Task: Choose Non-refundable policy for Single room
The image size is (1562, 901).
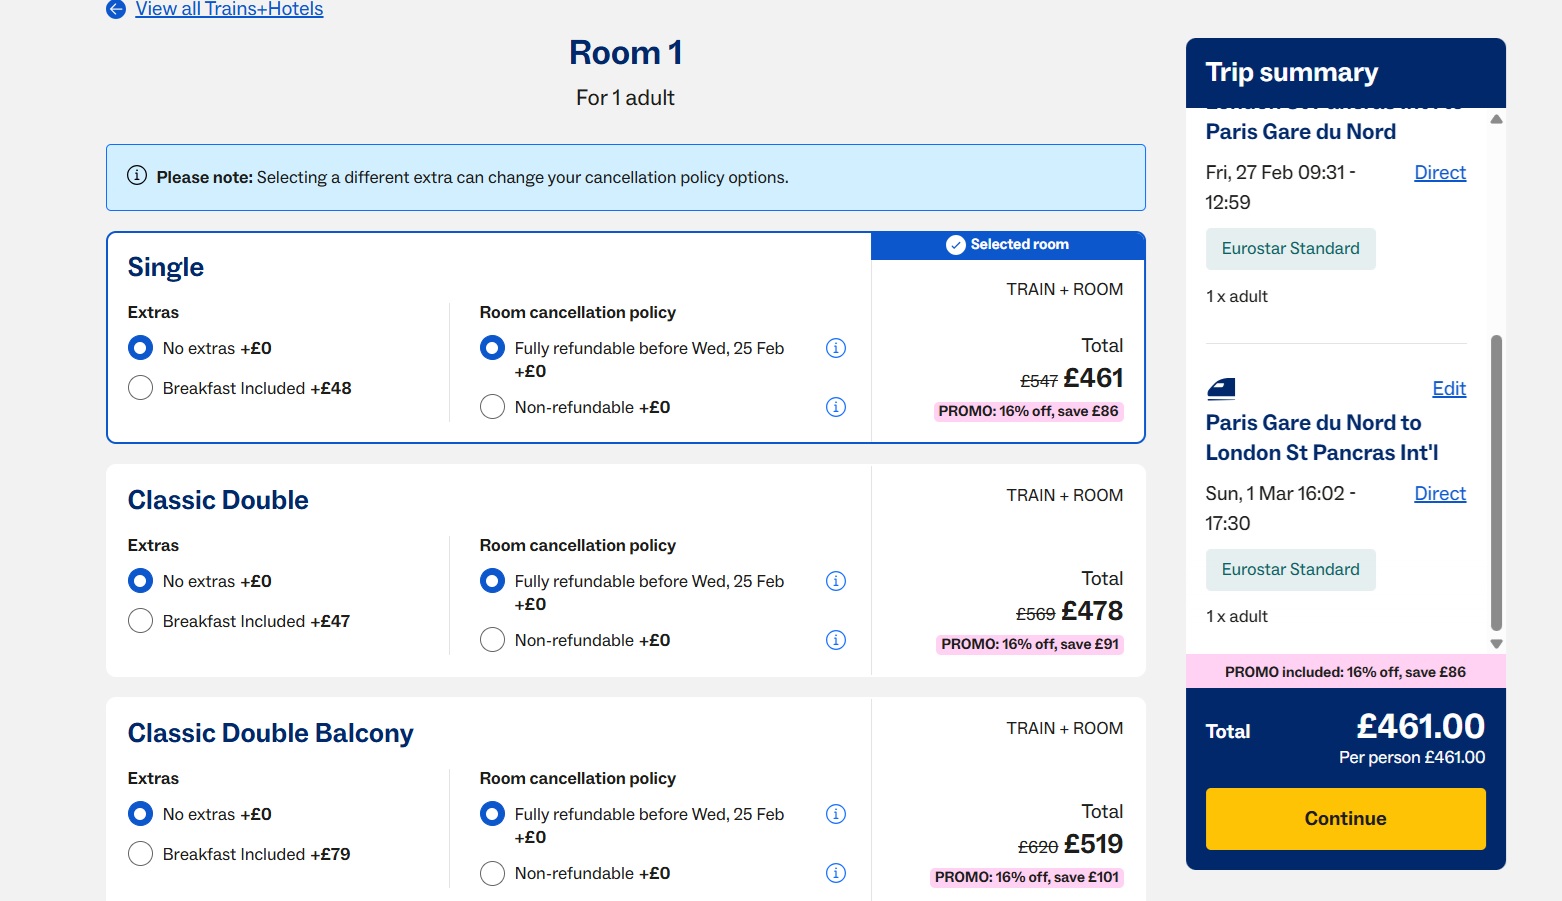Action: (x=492, y=407)
